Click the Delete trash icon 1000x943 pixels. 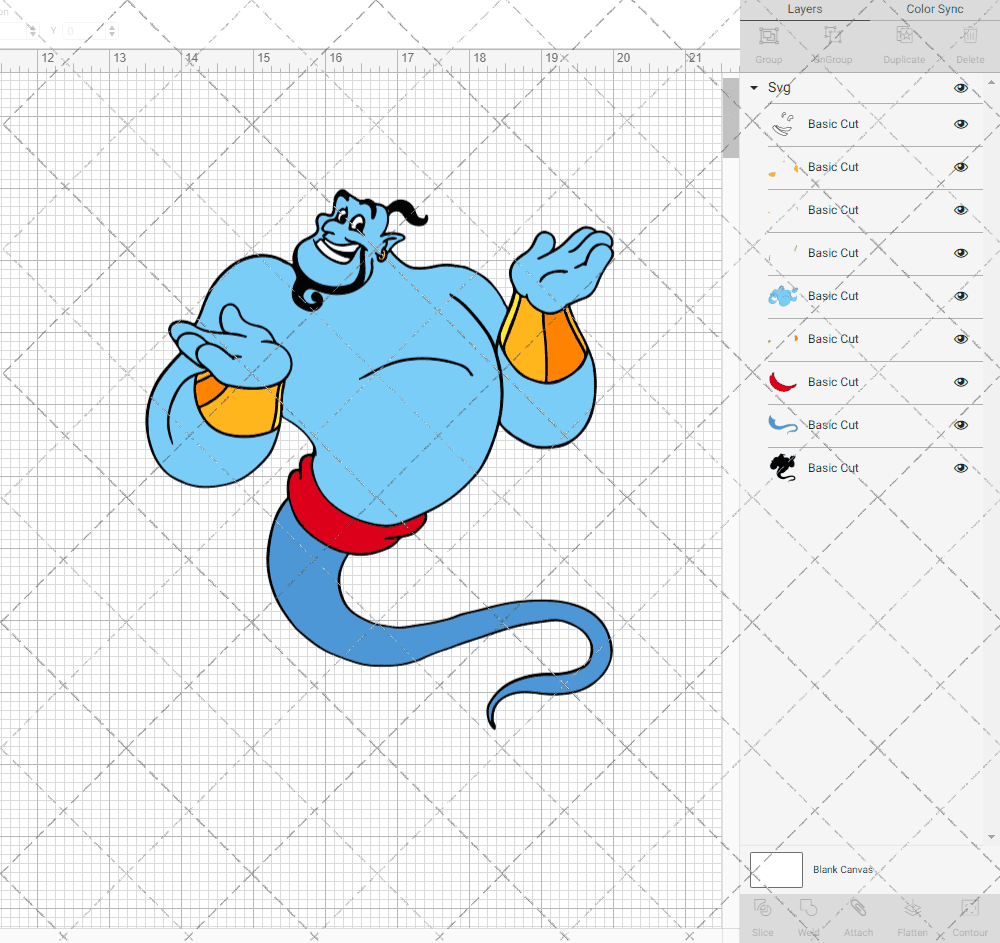pyautogui.click(x=970, y=36)
